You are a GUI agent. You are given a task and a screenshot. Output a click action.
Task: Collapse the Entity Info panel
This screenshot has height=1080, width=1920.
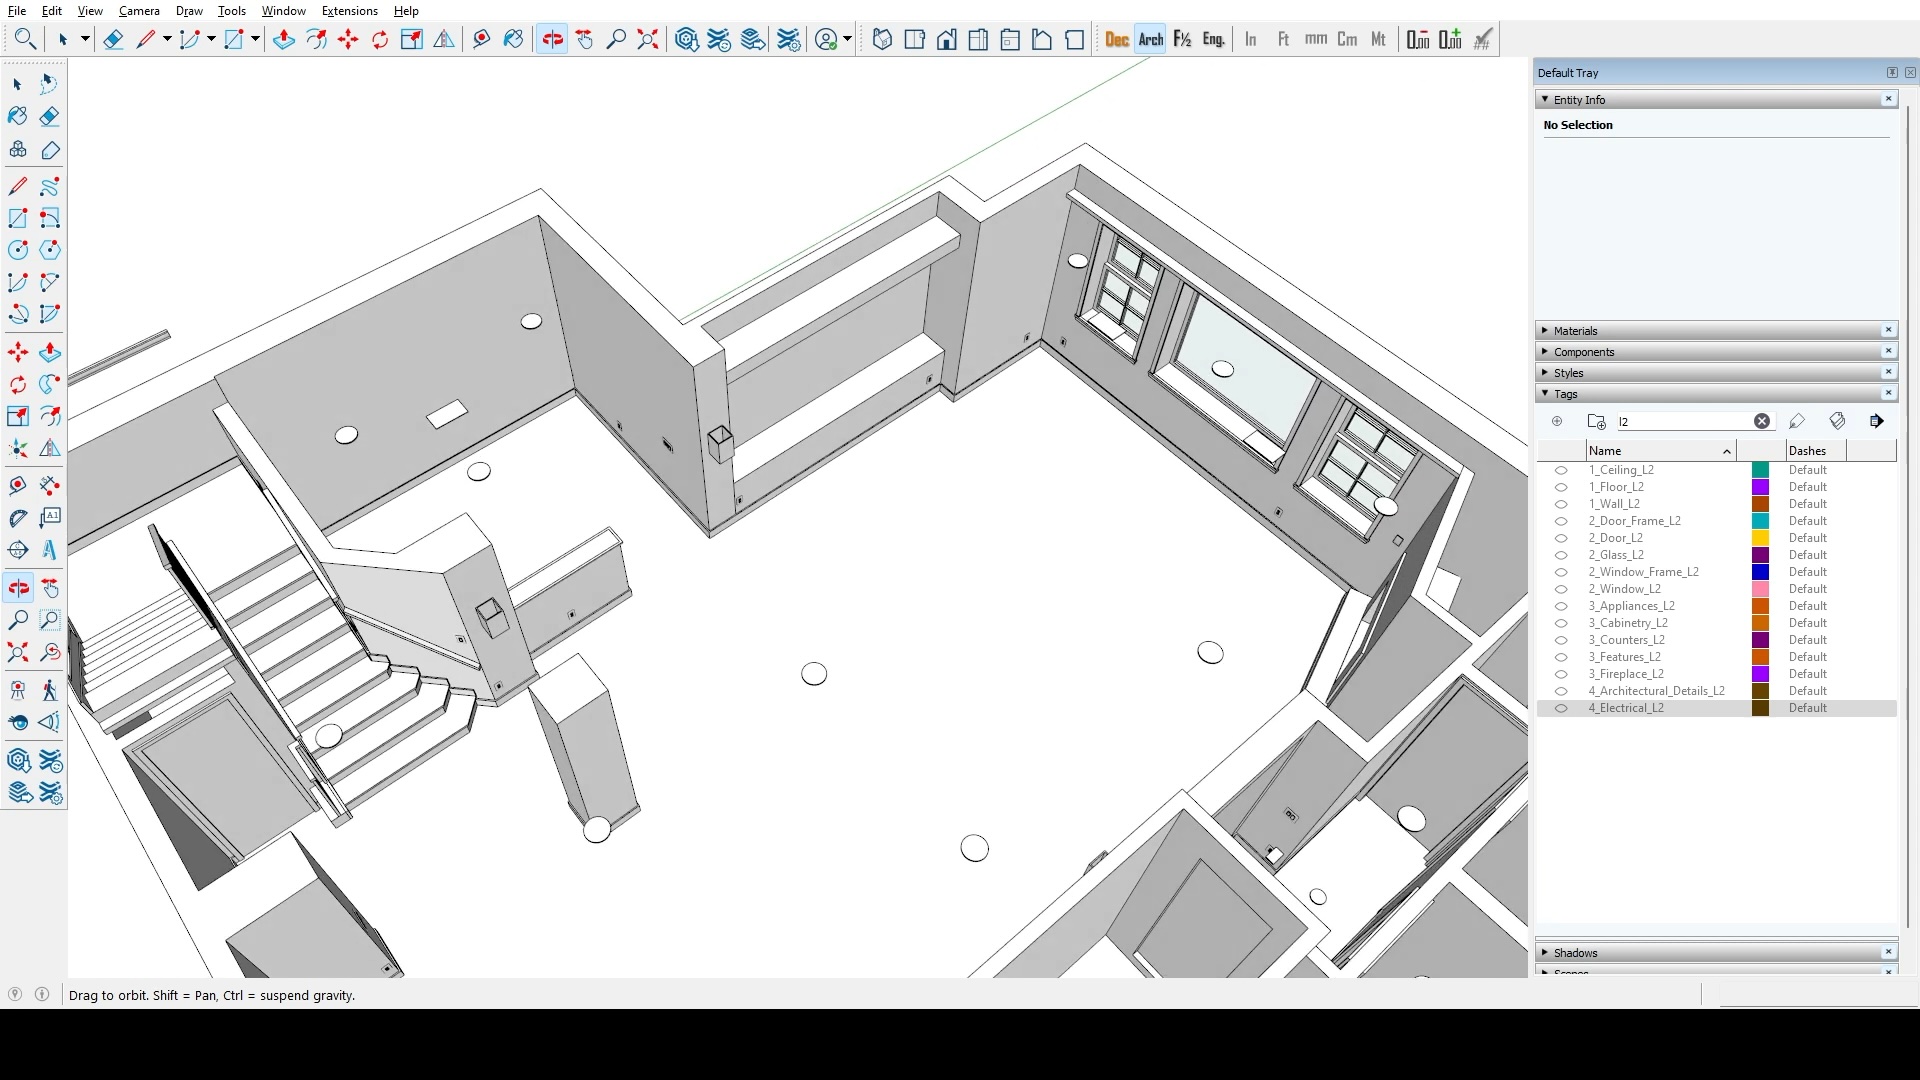click(x=1546, y=100)
